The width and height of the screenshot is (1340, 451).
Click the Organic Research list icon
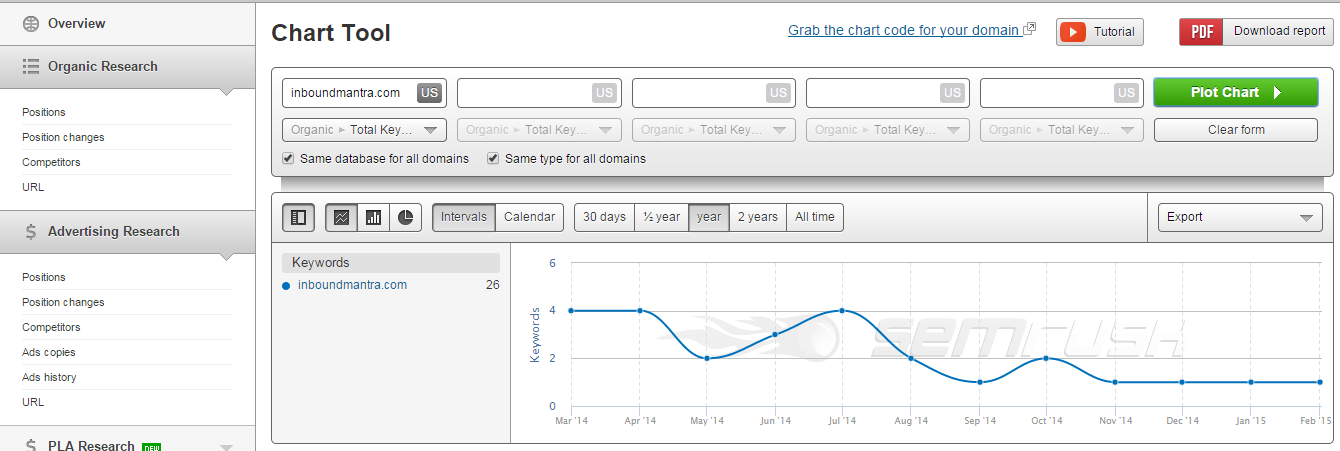pyautogui.click(x=31, y=67)
